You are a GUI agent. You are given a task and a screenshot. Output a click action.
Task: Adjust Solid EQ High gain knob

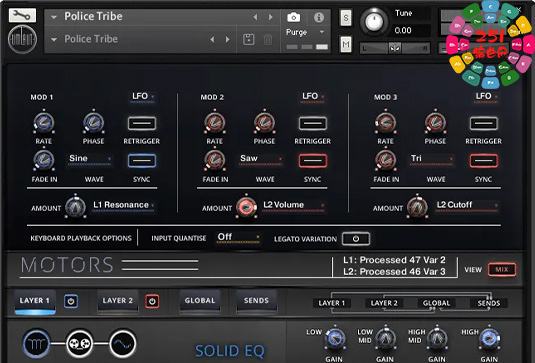489,338
